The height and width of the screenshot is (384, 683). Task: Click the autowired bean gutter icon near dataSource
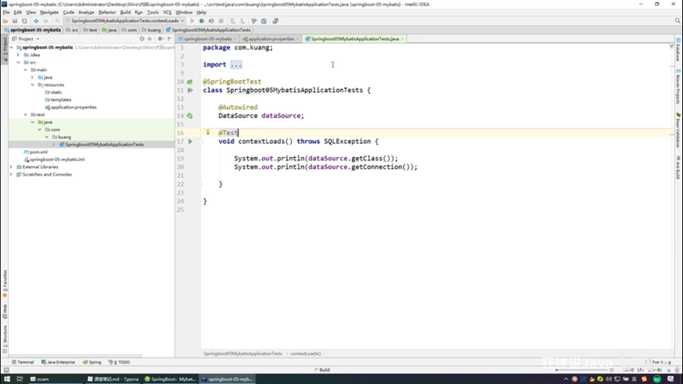(x=190, y=116)
